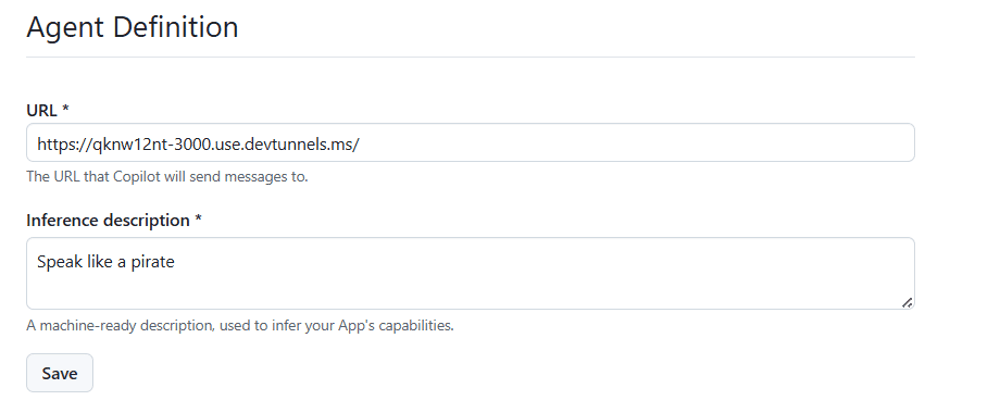This screenshot has width=1000, height=413.
Task: Click the URL helper text about Copilot messages
Action: pos(167,177)
